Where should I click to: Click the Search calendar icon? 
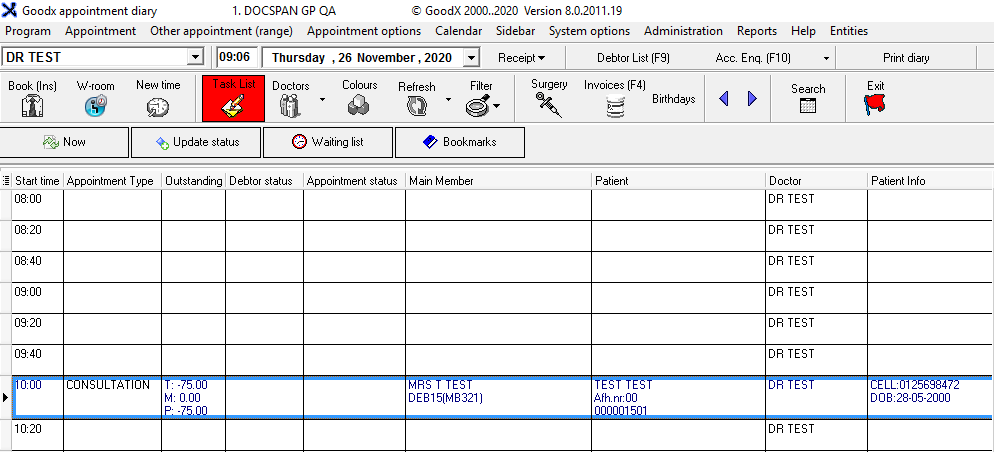pos(808,104)
